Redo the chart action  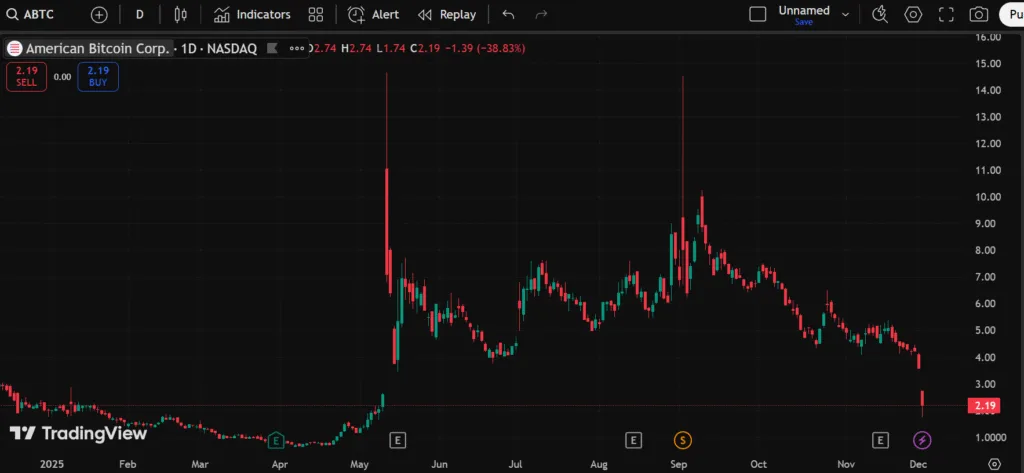541,14
